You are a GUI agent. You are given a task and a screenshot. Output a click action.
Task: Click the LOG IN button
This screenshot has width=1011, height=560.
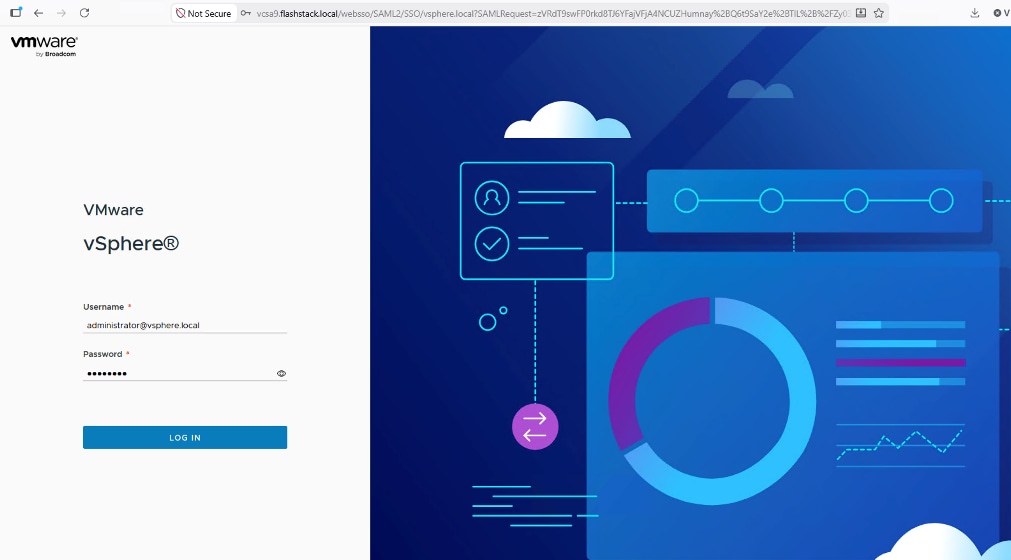coord(184,438)
